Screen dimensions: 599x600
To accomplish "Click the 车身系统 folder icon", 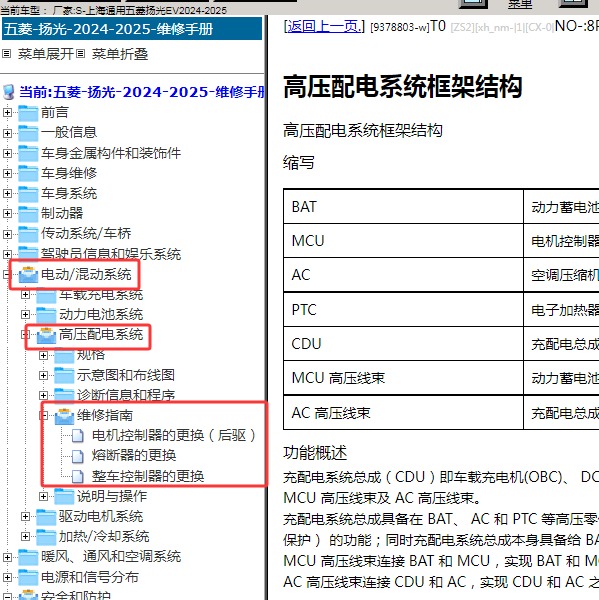I will [x=28, y=194].
